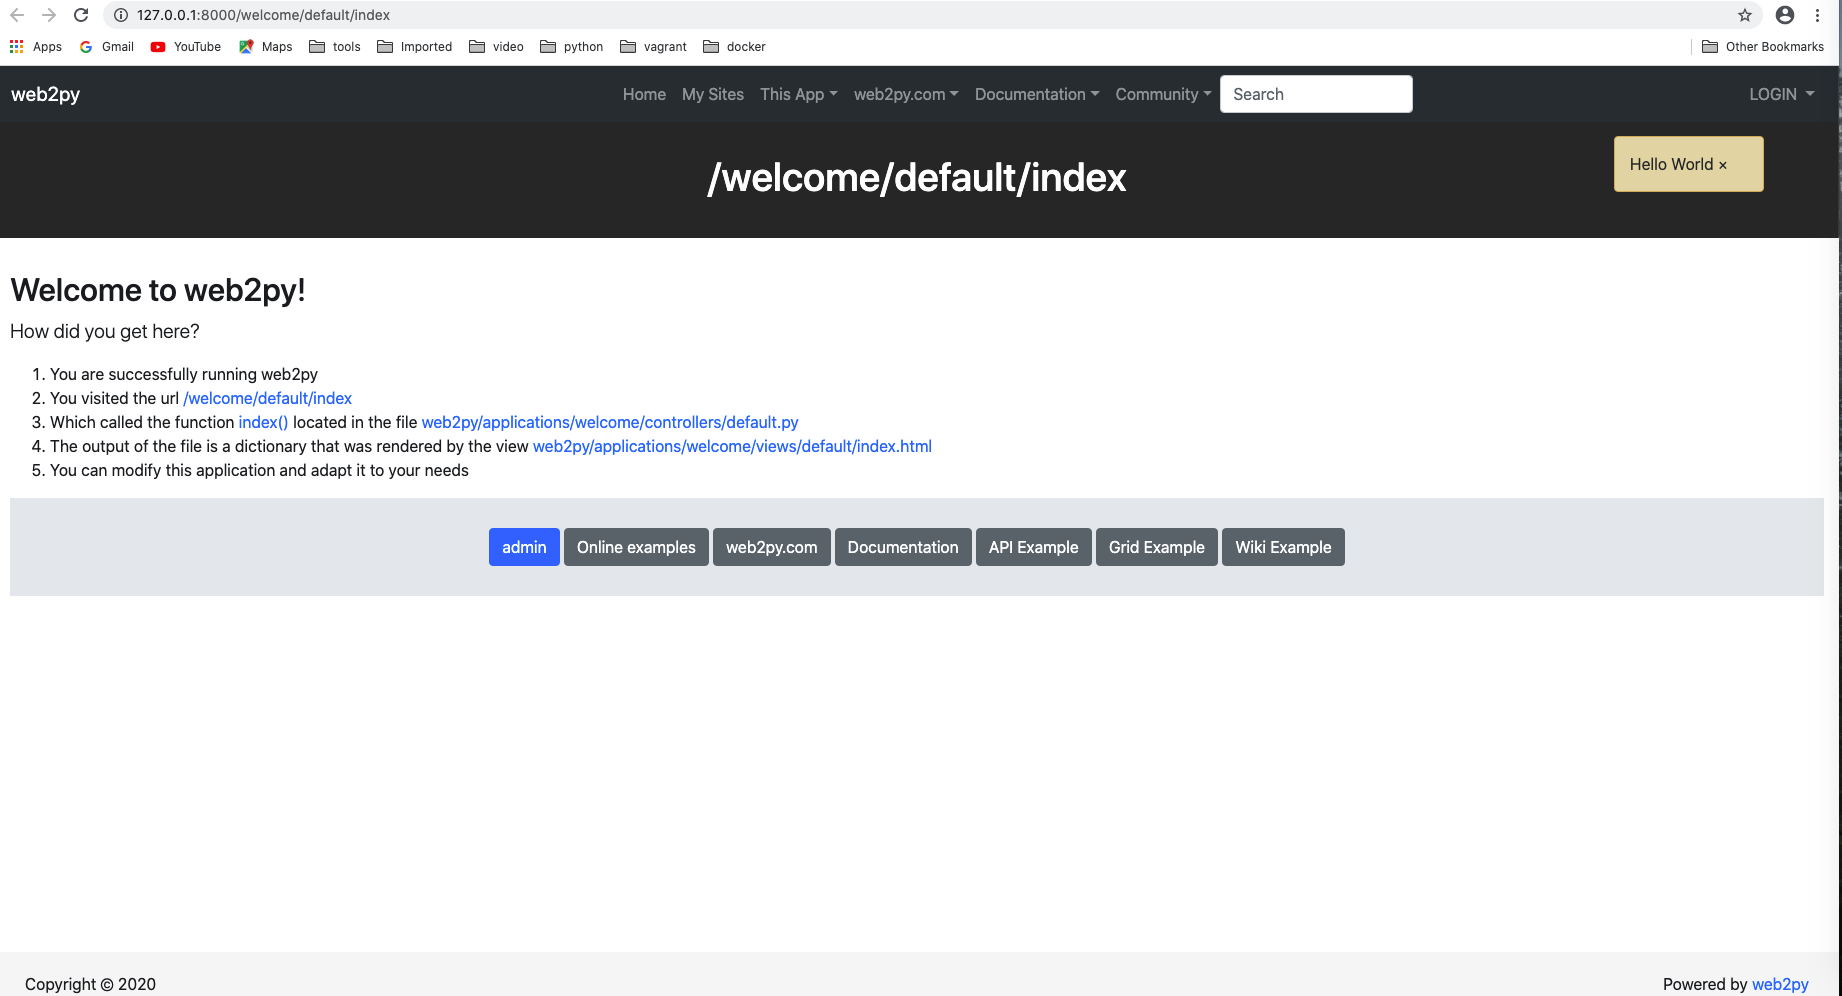The height and width of the screenshot is (996, 1842).
Task: Click the index() function link
Action: [263, 422]
